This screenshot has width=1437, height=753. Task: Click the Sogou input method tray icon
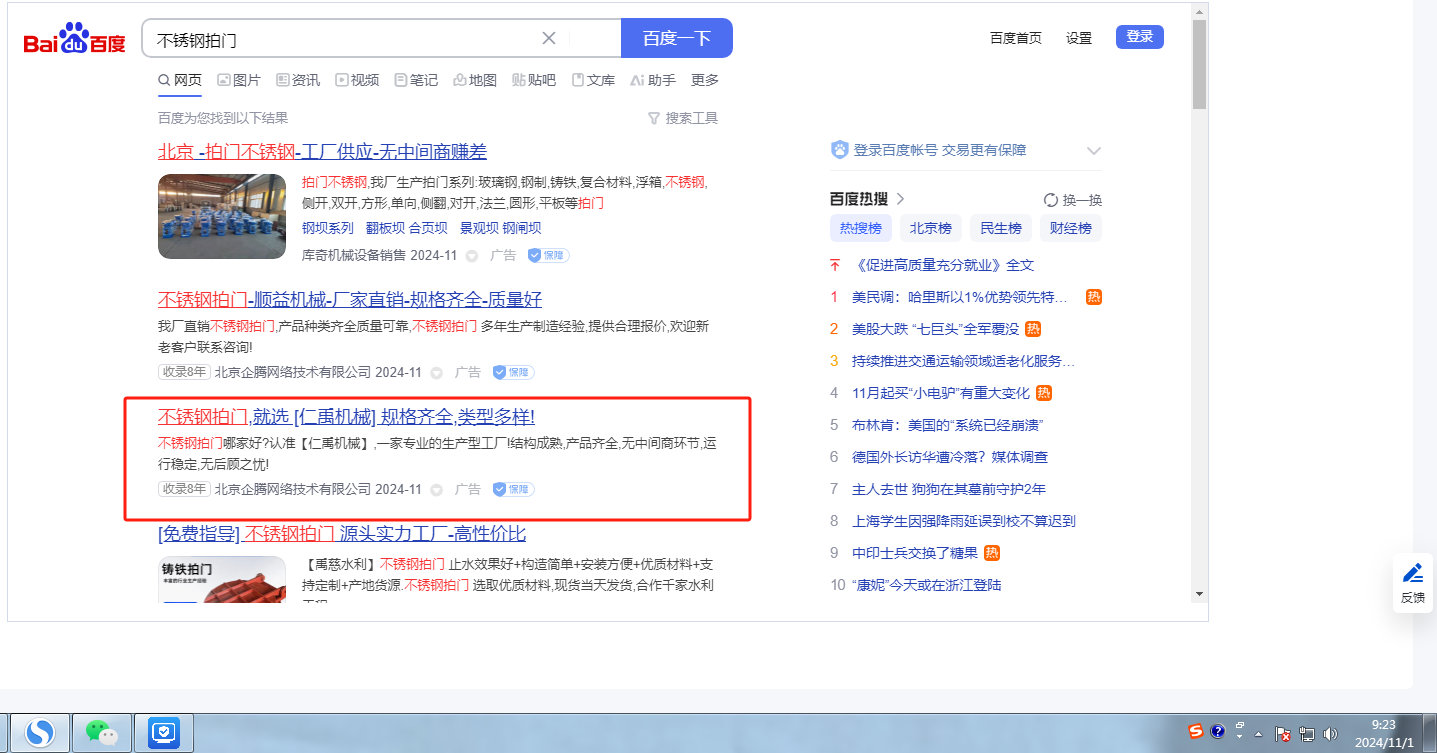(x=1196, y=732)
